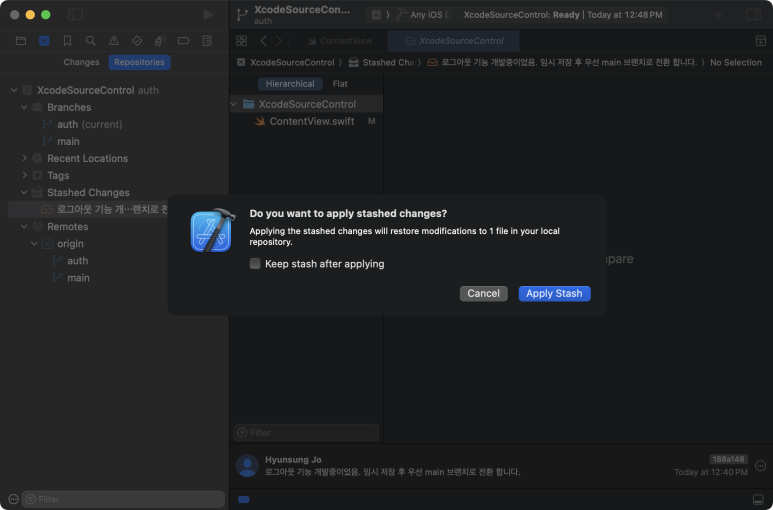773x510 pixels.
Task: Select the auth (current) branch
Action: 89,124
